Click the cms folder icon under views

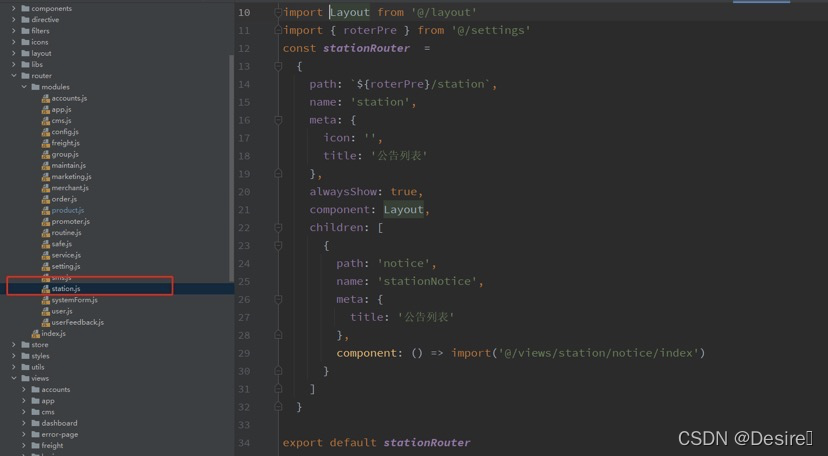click(x=35, y=412)
